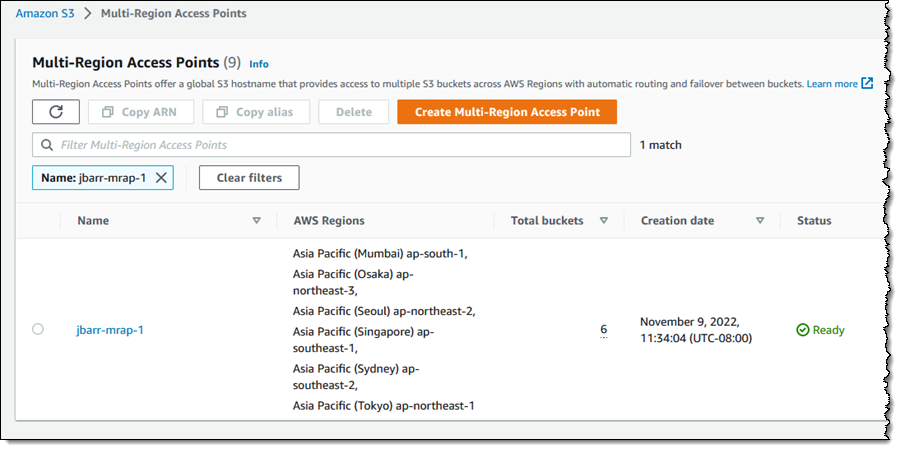Click the Copy alias button
The width and height of the screenshot is (901, 450).
coord(256,112)
